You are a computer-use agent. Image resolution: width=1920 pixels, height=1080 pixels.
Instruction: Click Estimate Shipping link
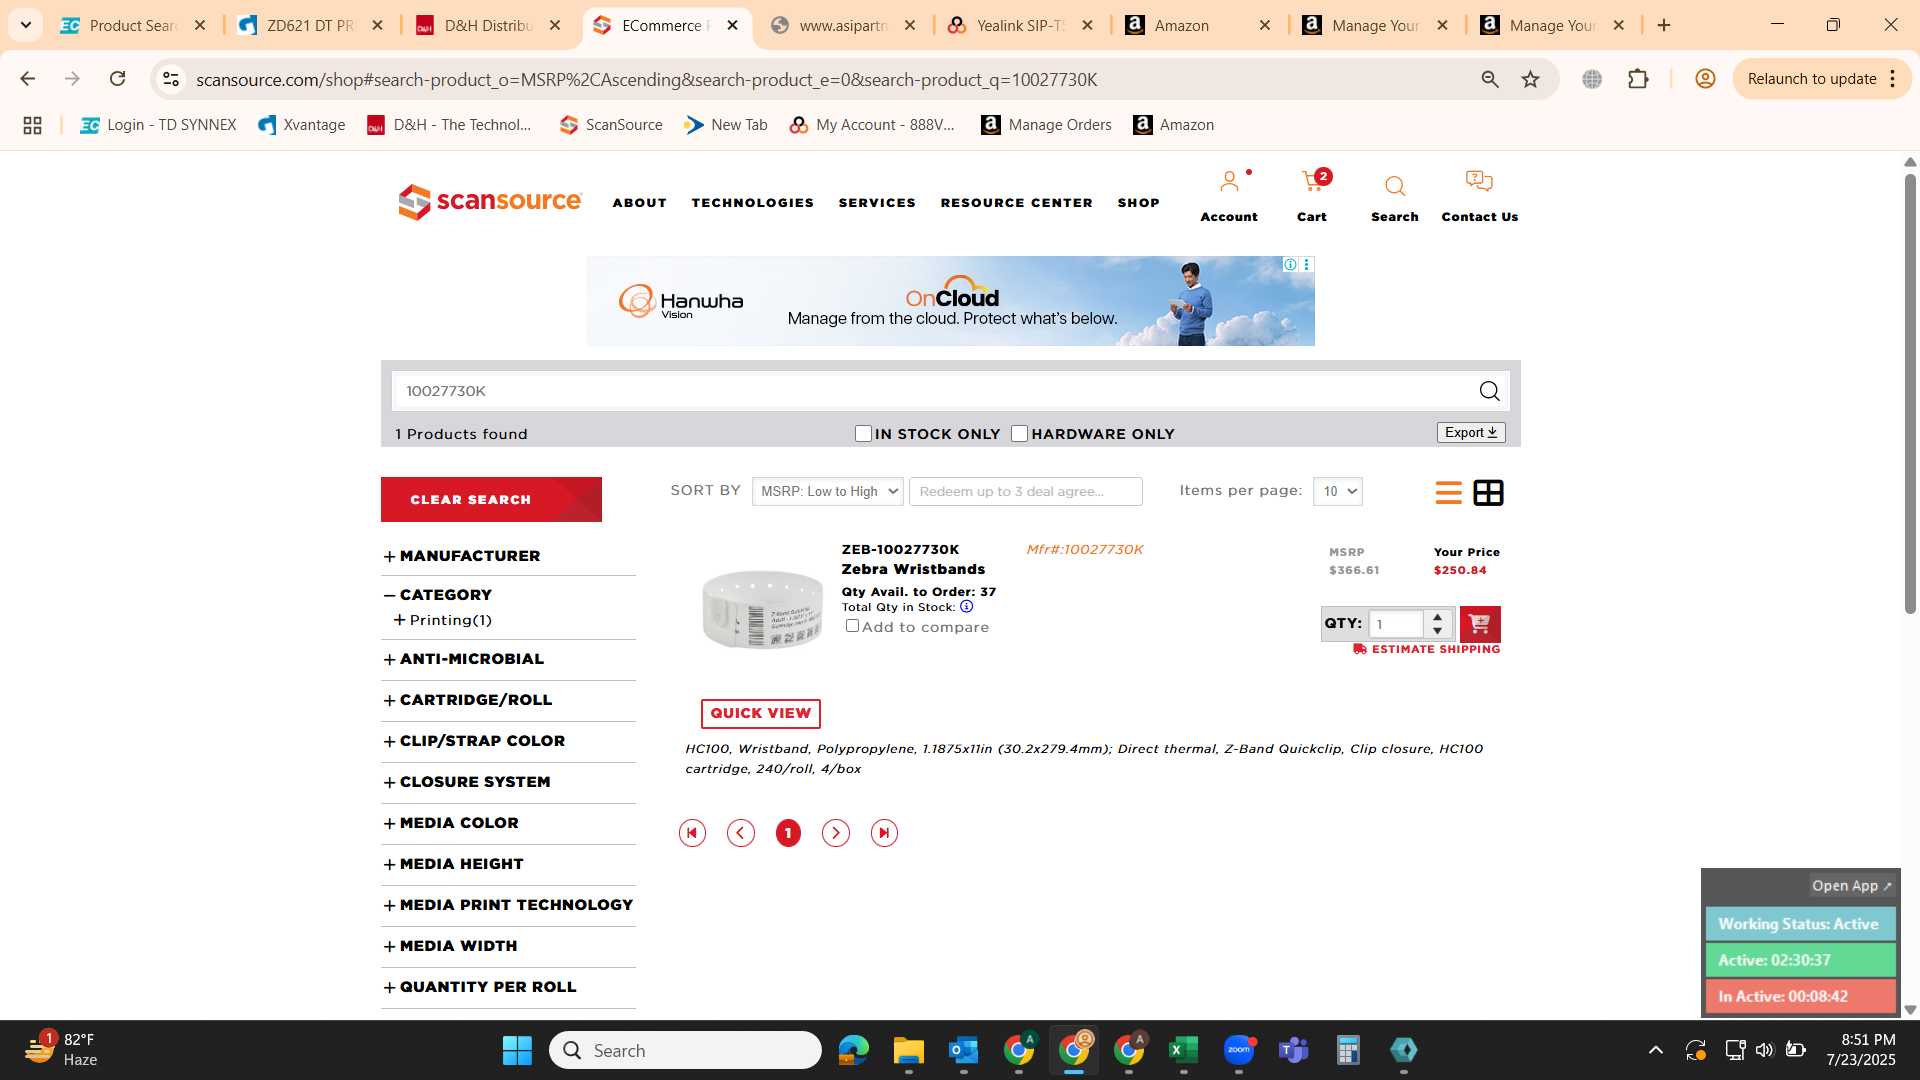tap(1427, 649)
